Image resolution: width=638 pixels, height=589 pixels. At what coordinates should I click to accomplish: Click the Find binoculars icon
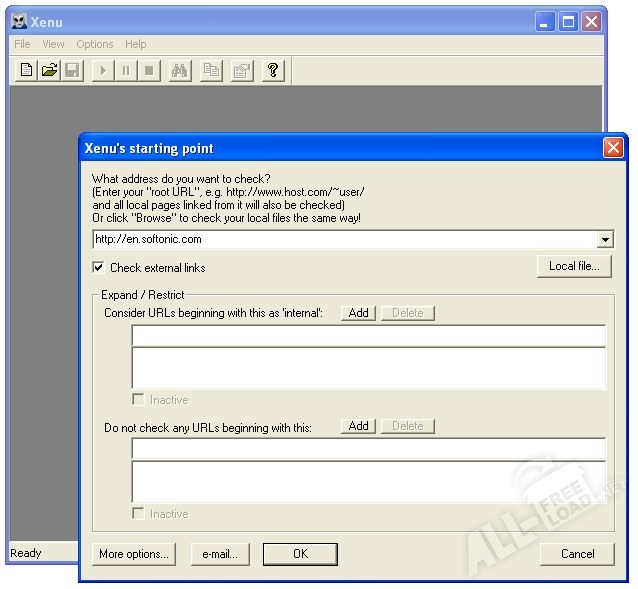click(x=180, y=70)
